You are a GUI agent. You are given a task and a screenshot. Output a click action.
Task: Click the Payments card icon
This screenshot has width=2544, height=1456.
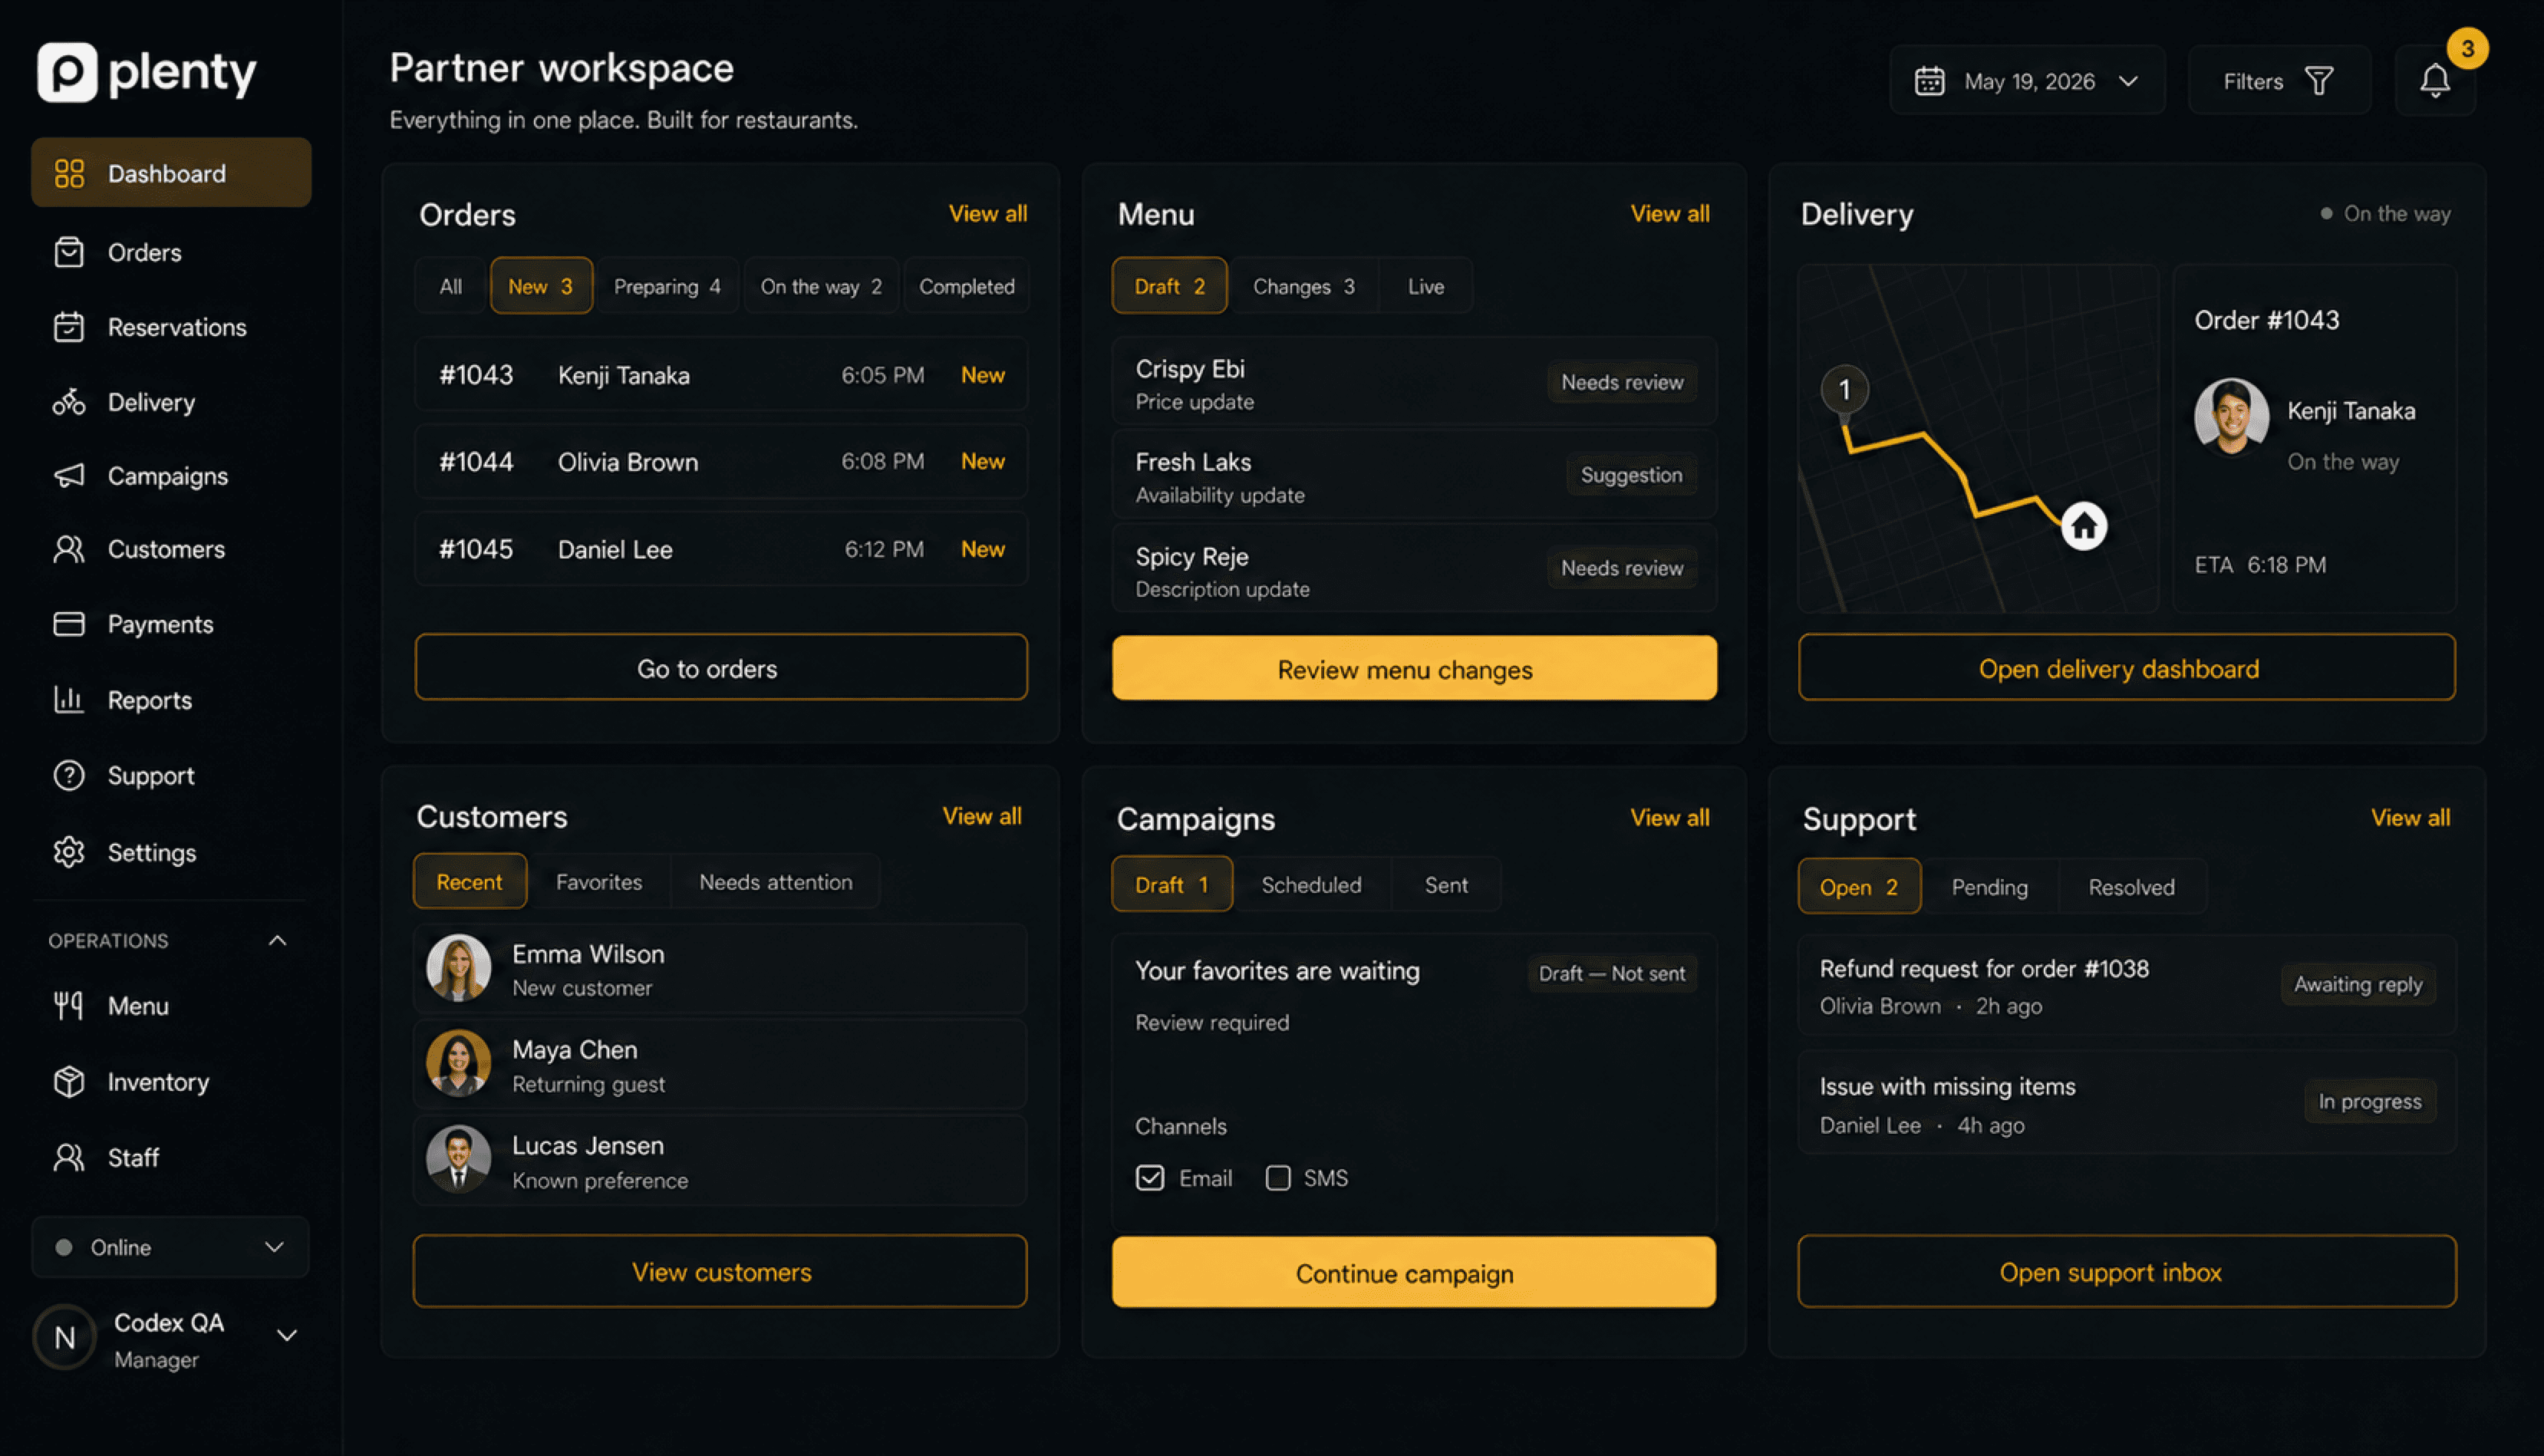point(69,624)
